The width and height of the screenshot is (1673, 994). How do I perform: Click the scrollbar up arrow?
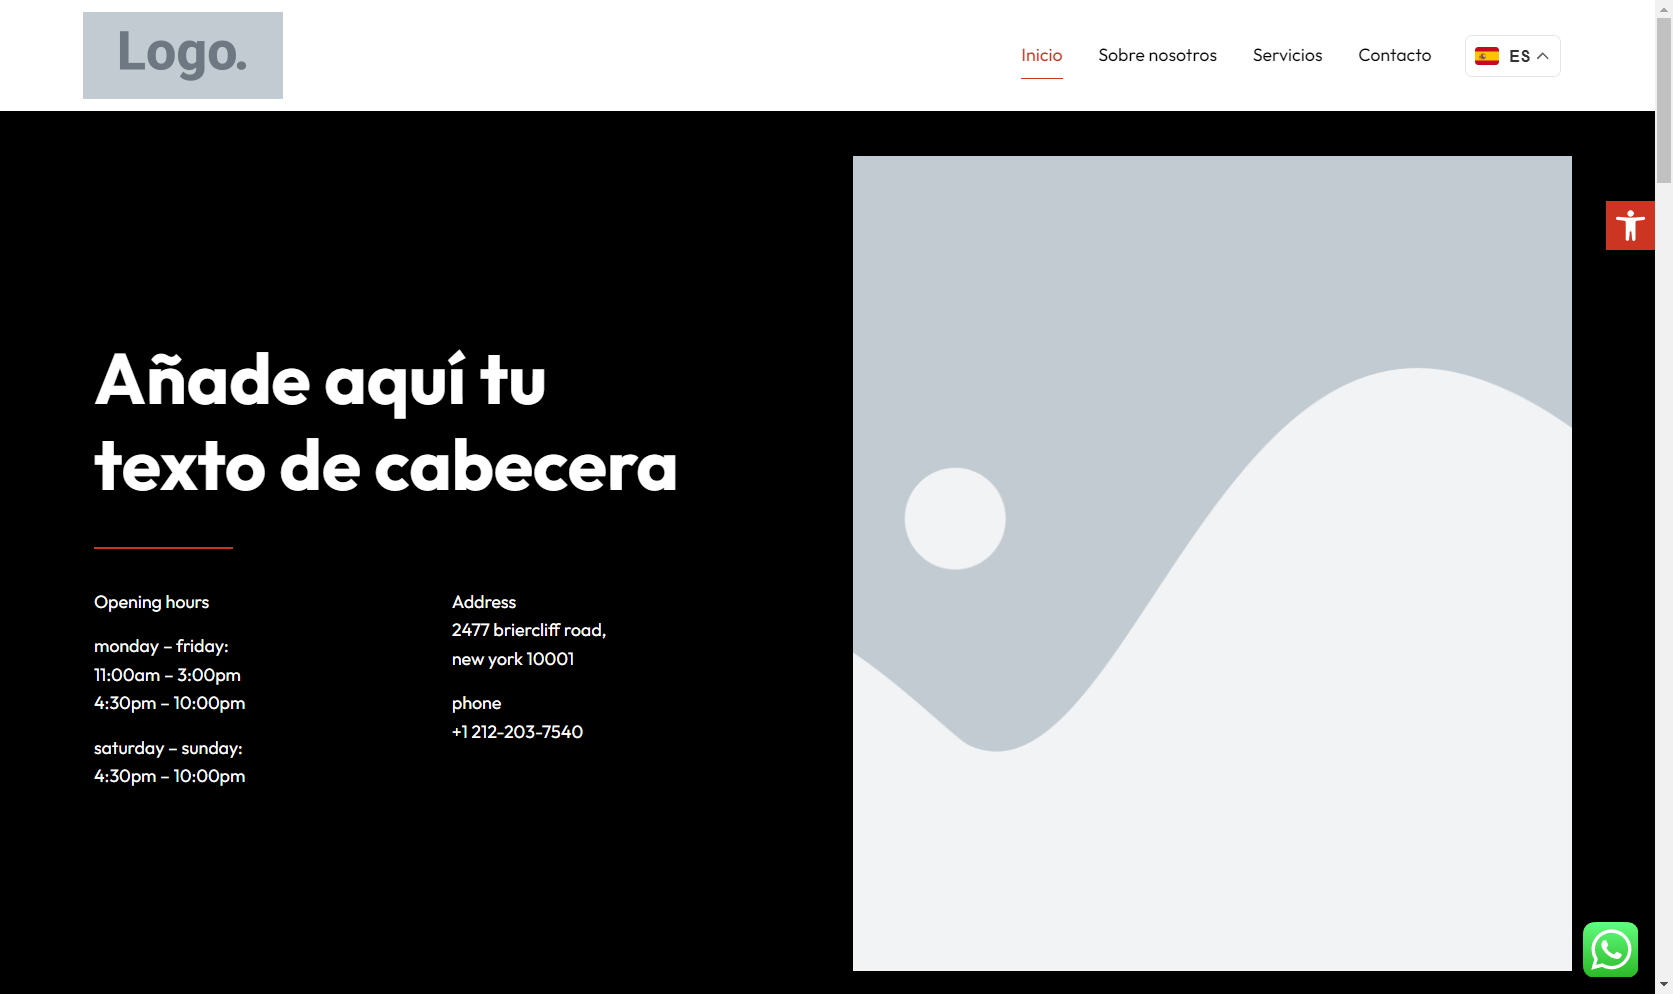pyautogui.click(x=1664, y=8)
